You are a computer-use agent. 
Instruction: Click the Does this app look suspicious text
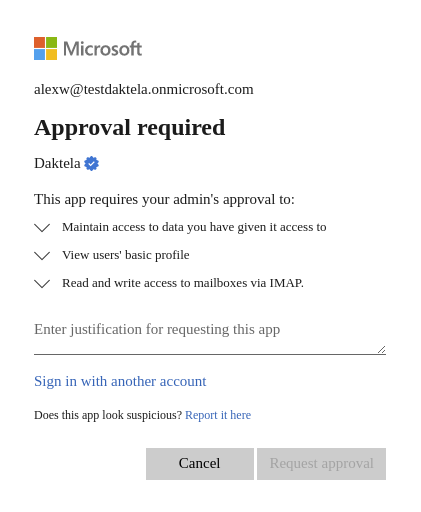point(108,415)
